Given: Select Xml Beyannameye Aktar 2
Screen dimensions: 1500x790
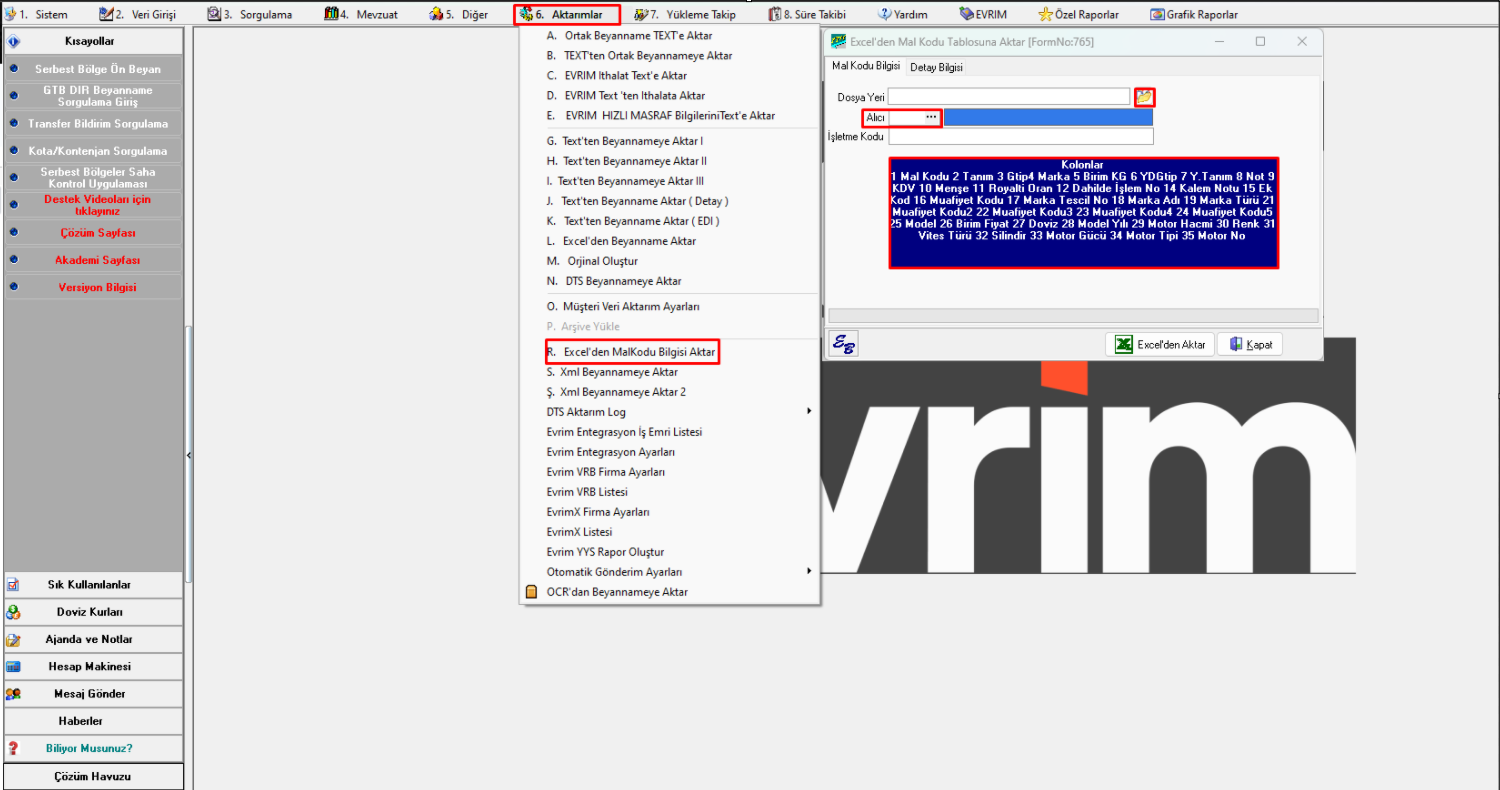Looking at the screenshot, I should [670, 392].
